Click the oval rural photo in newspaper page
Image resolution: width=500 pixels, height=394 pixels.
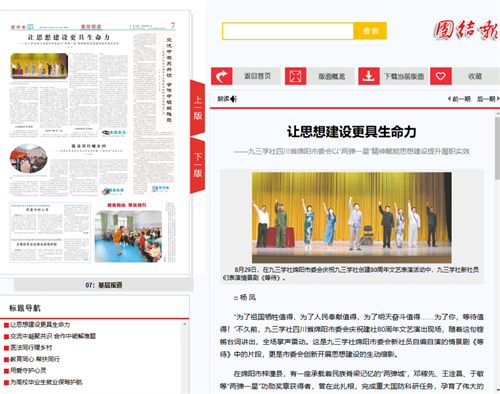(29, 158)
